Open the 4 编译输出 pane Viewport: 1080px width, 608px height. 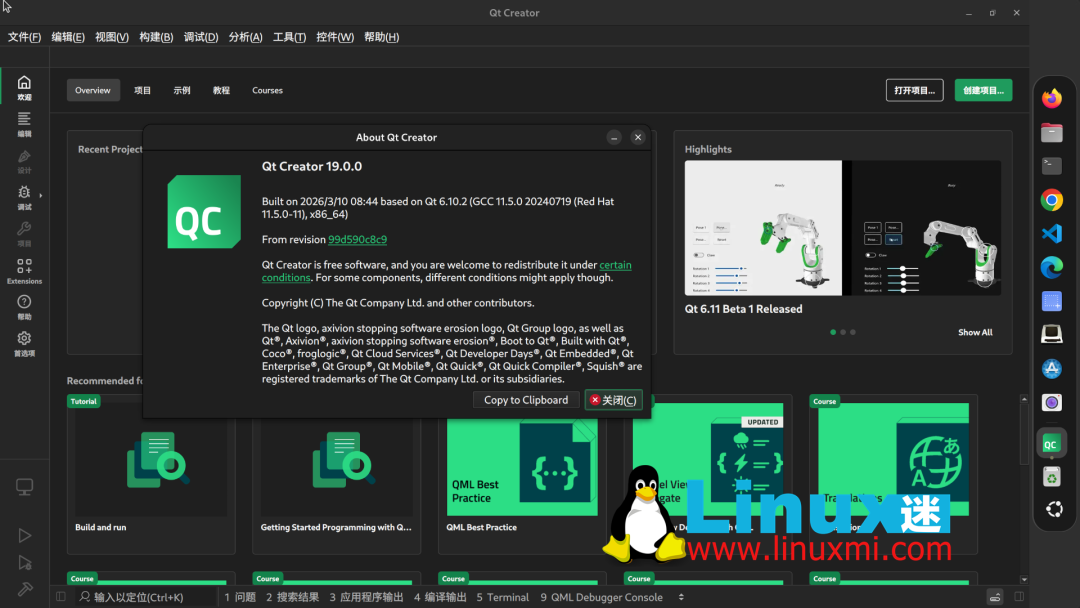(x=440, y=597)
